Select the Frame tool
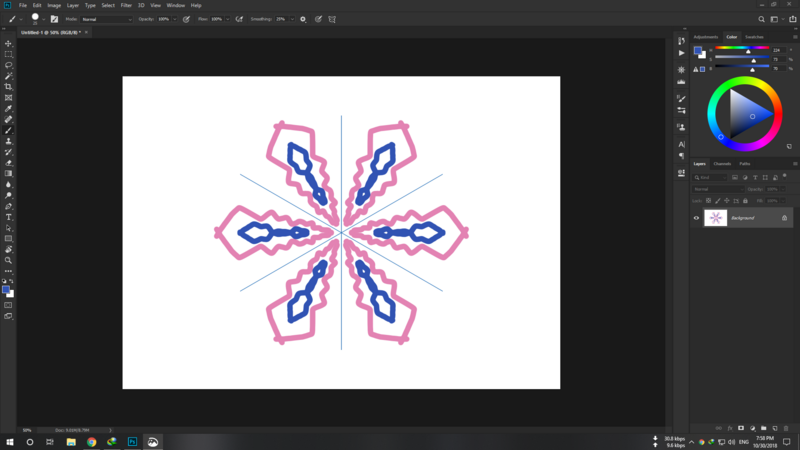 (8, 97)
